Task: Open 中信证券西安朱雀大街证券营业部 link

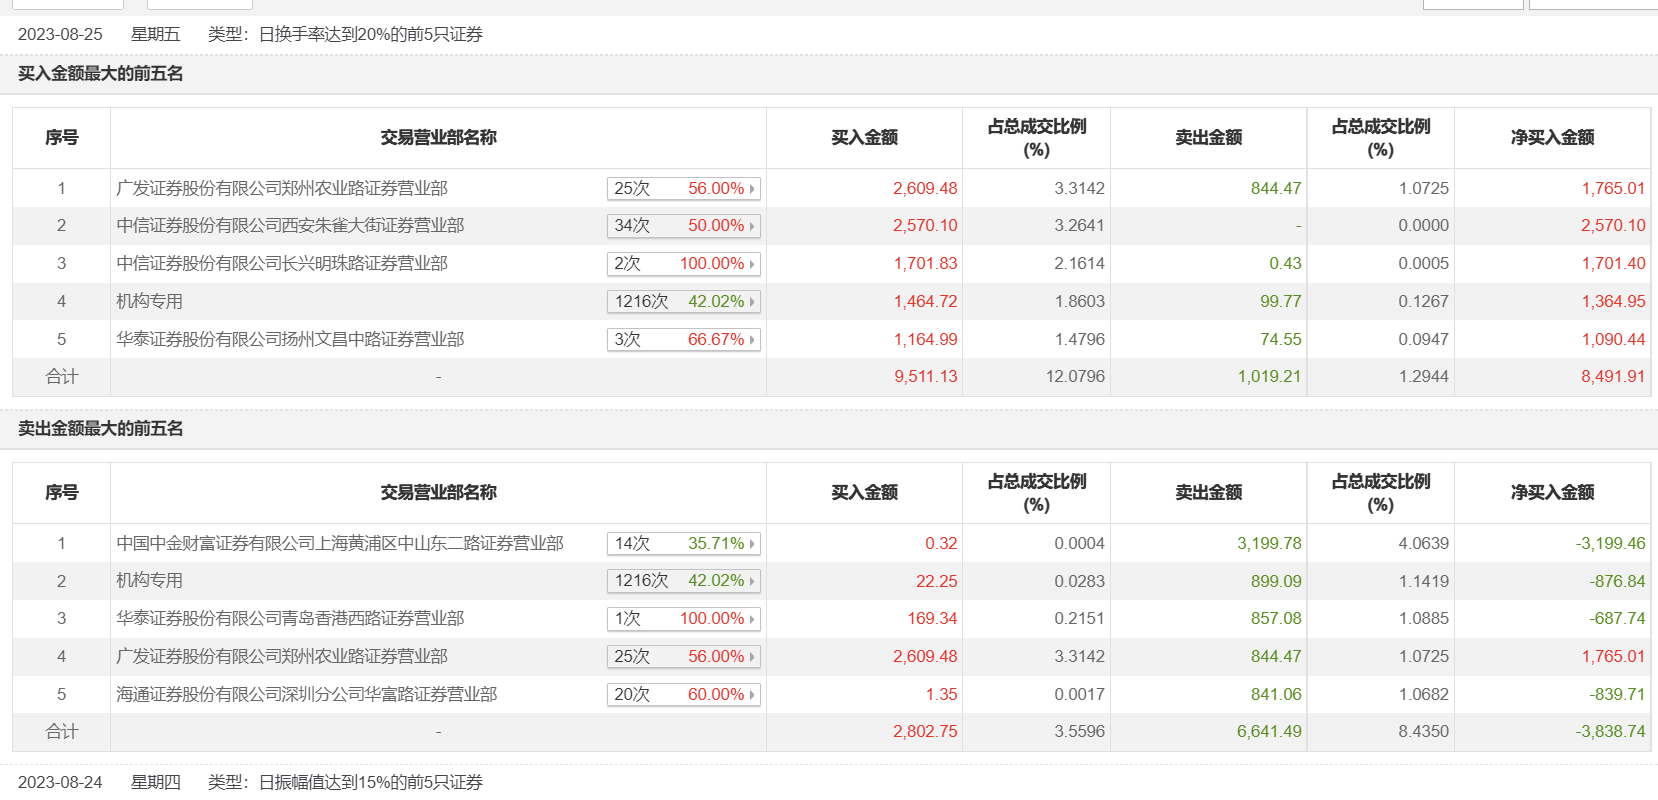Action: [x=290, y=226]
